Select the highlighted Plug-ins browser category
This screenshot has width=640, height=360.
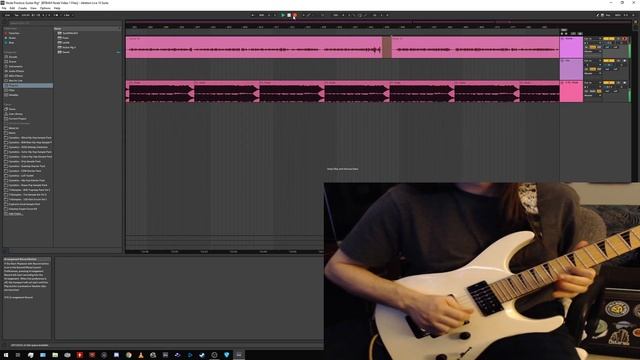pos(28,85)
